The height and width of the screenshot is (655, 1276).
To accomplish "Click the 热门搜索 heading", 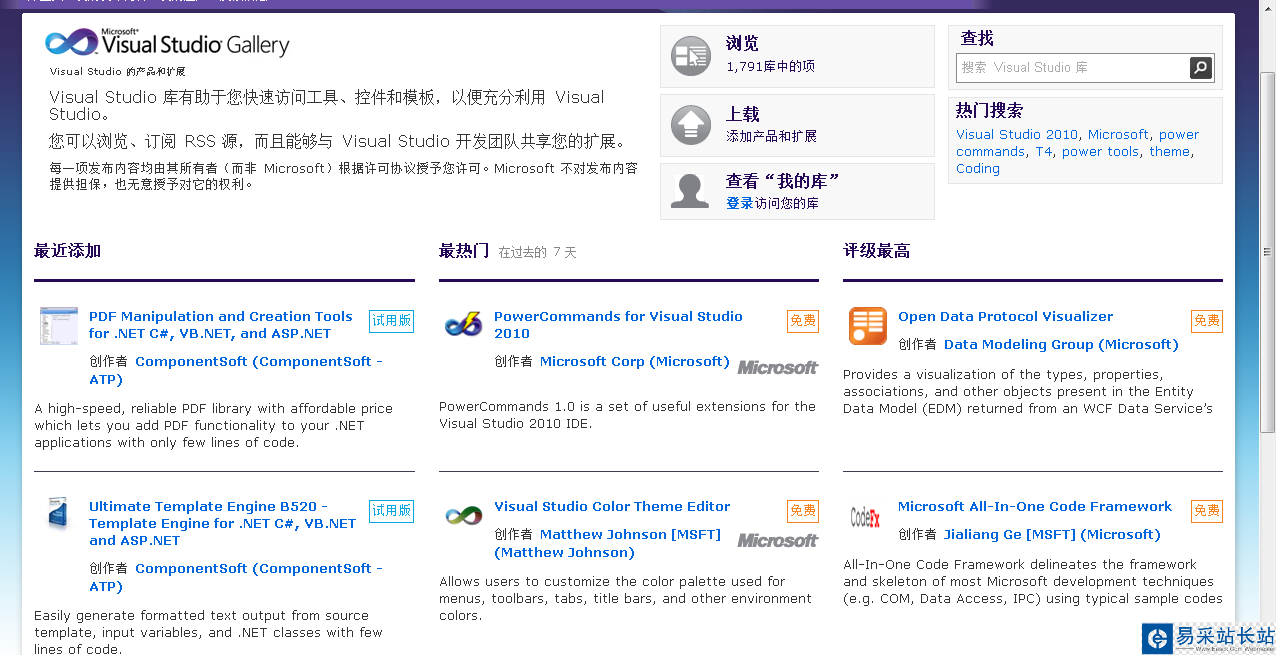I will [x=989, y=111].
